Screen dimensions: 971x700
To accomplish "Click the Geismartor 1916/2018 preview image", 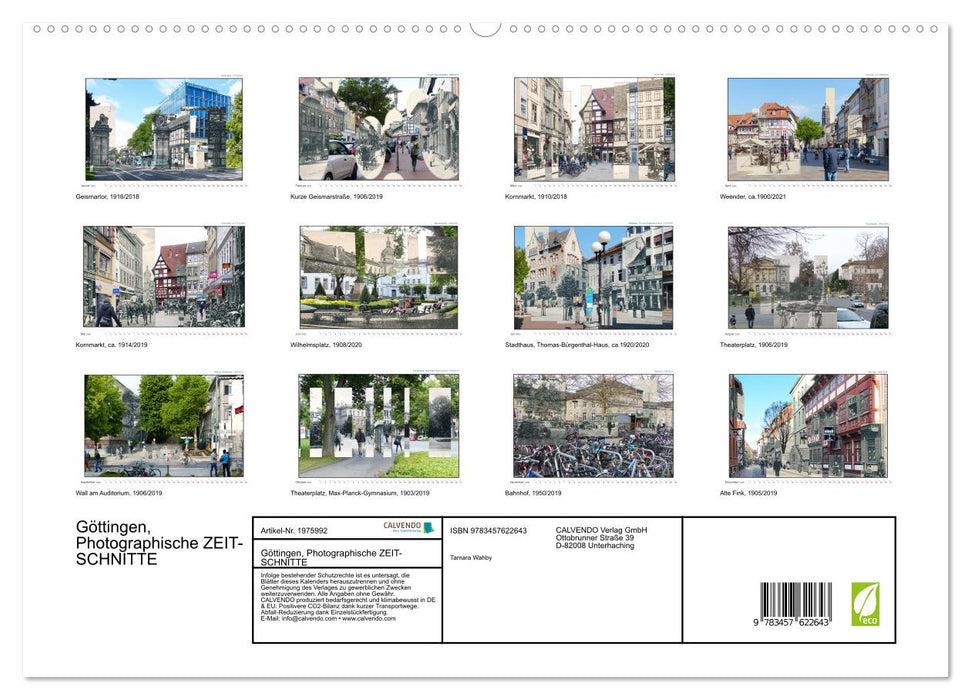I will tap(163, 130).
